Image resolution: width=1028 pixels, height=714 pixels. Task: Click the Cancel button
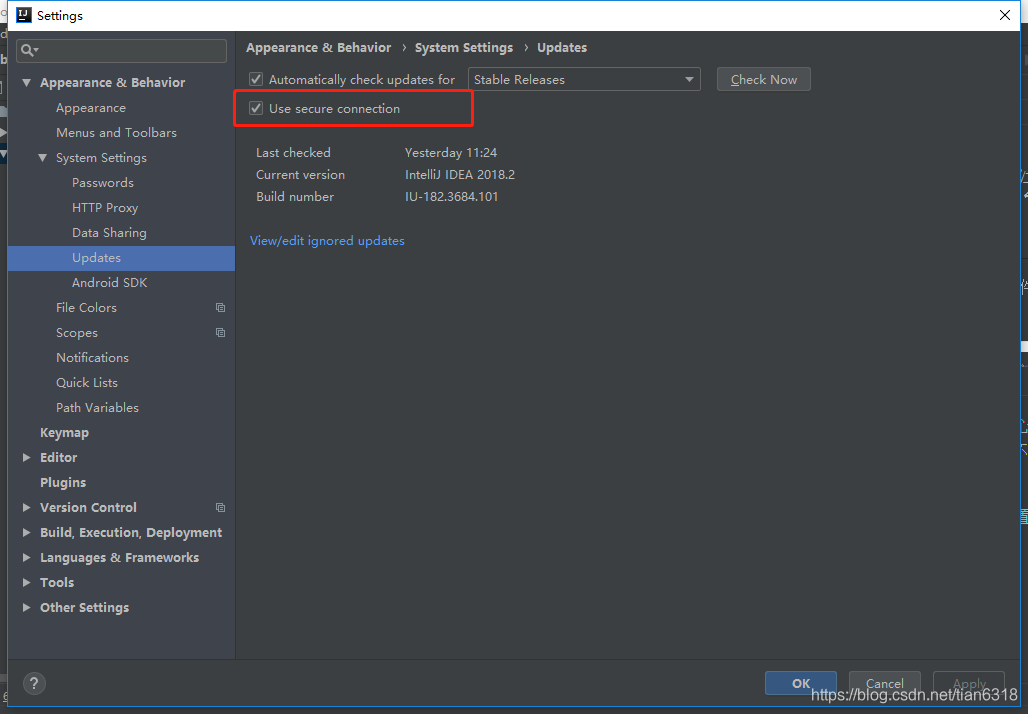884,683
